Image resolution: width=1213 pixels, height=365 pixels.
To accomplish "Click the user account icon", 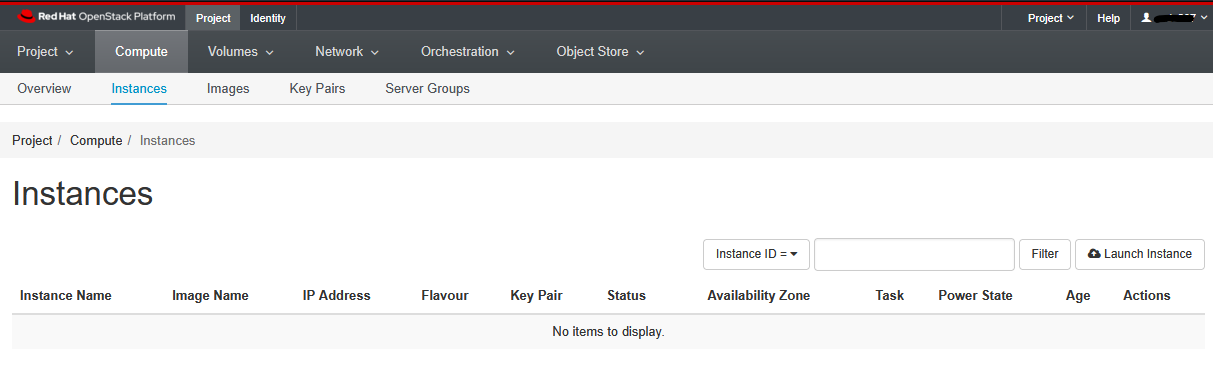I will 1146,18.
